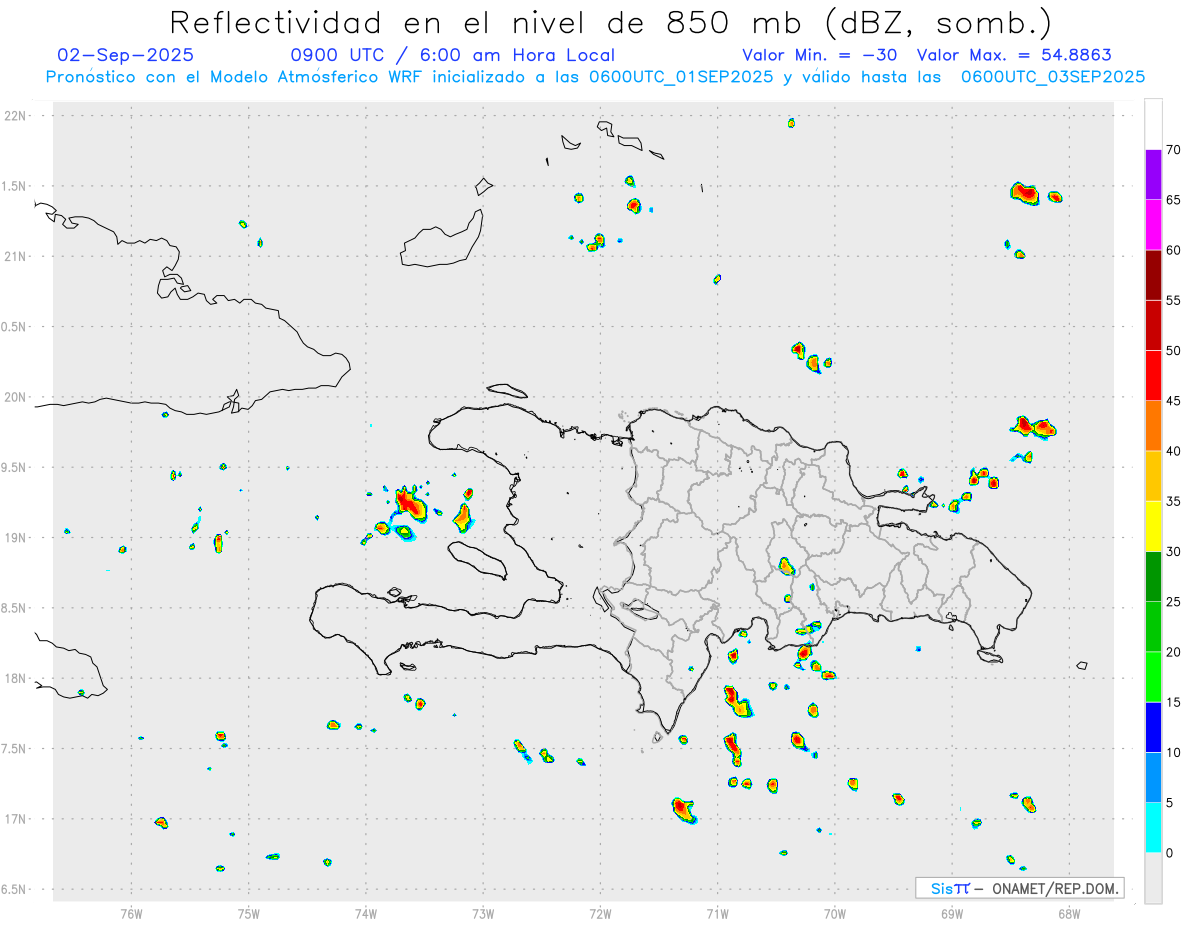
Task: Pick the dark red 50–55 dBZ colorbar segment
Action: coord(1153,325)
